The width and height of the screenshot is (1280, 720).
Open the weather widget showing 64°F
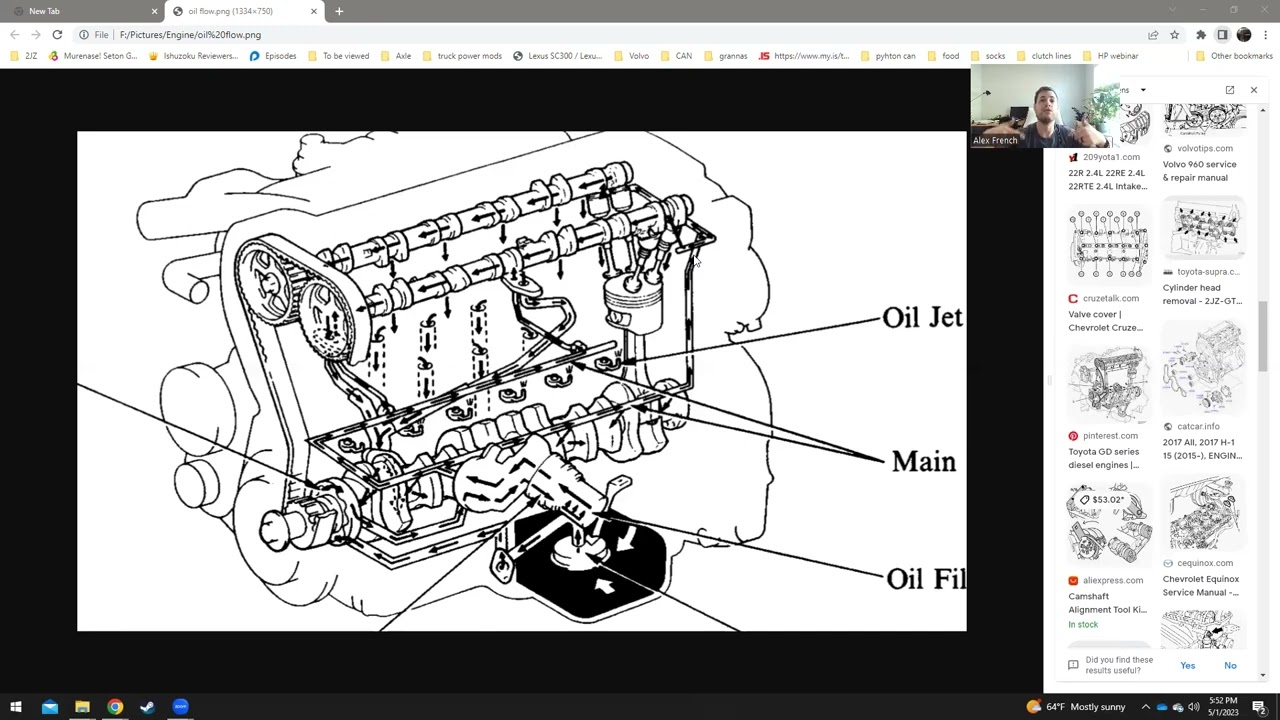(1076, 707)
